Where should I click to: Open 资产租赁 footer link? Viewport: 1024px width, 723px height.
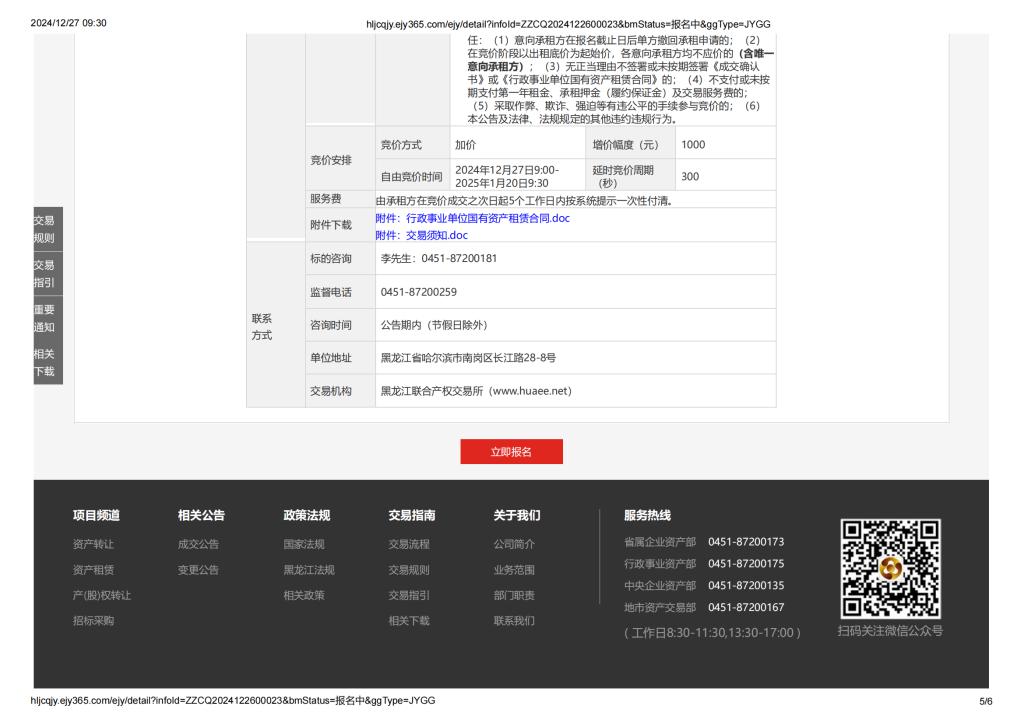pos(93,570)
